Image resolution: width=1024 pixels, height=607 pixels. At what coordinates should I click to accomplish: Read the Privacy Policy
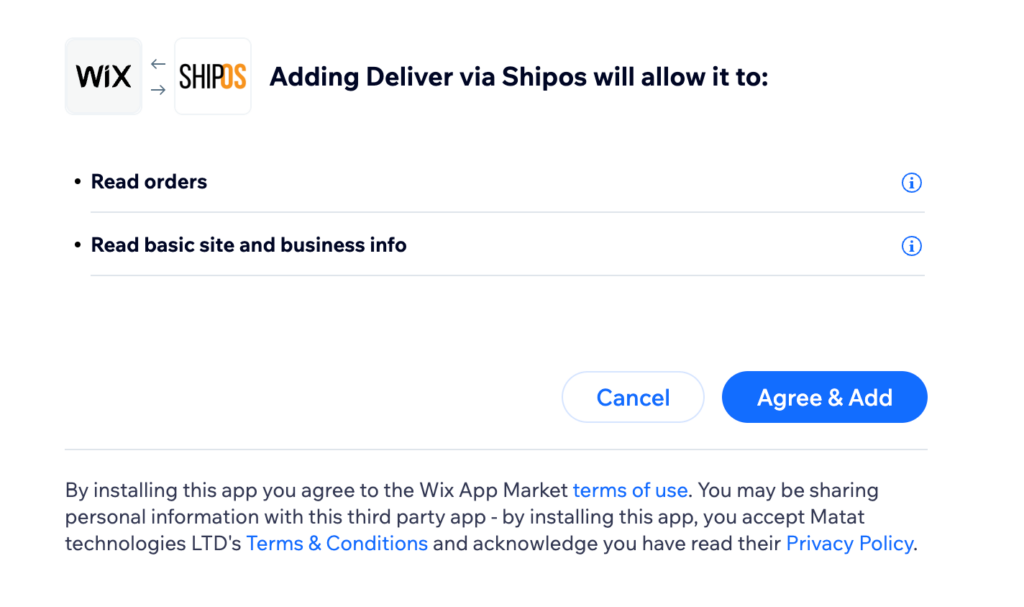[x=848, y=543]
